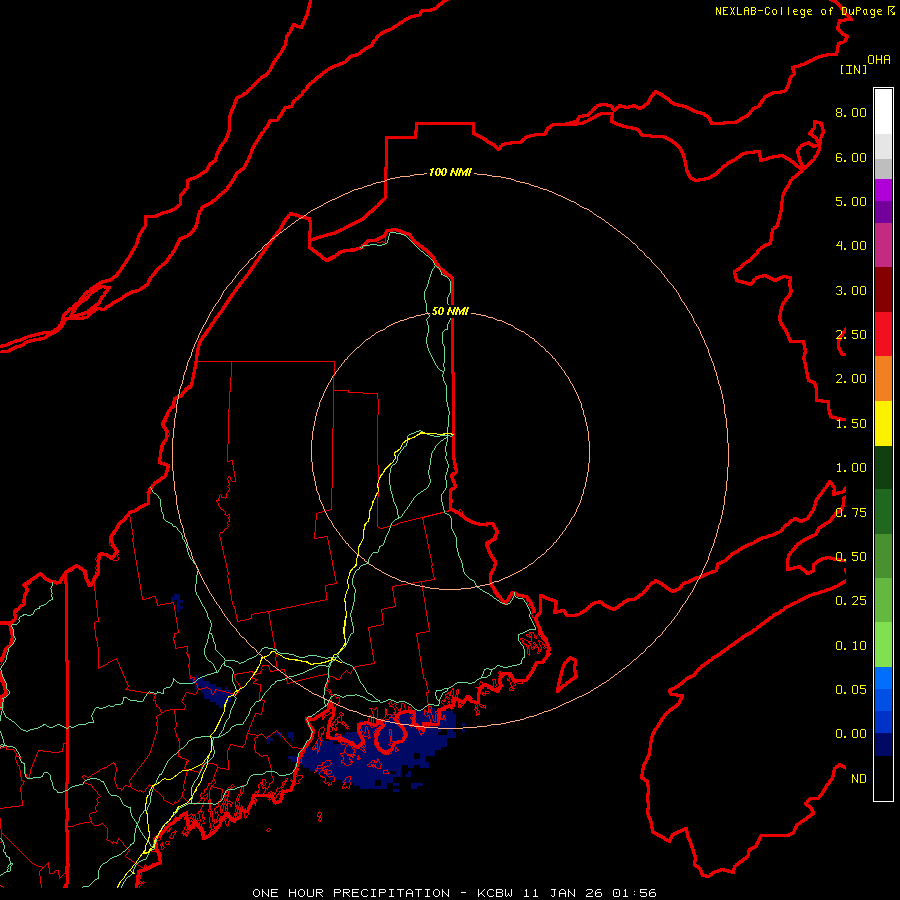
Task: Select the yellow 1.50 inch legend swatch
Action: click(x=883, y=422)
